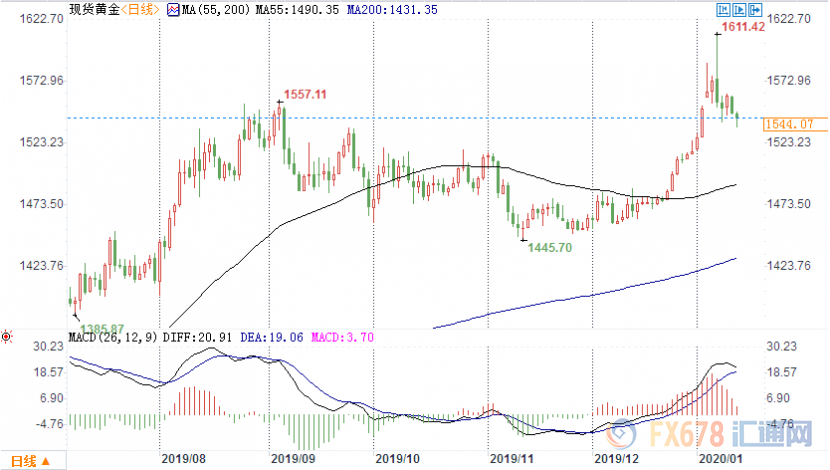Screen dimensions: 830x470
Task: Click the current price tag 1544.07
Action: (x=795, y=124)
